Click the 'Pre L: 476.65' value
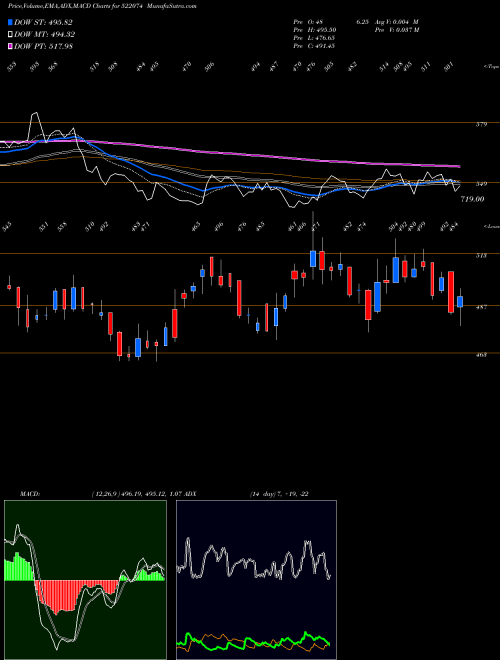Screen dimensions: 500x660 click(x=314, y=38)
